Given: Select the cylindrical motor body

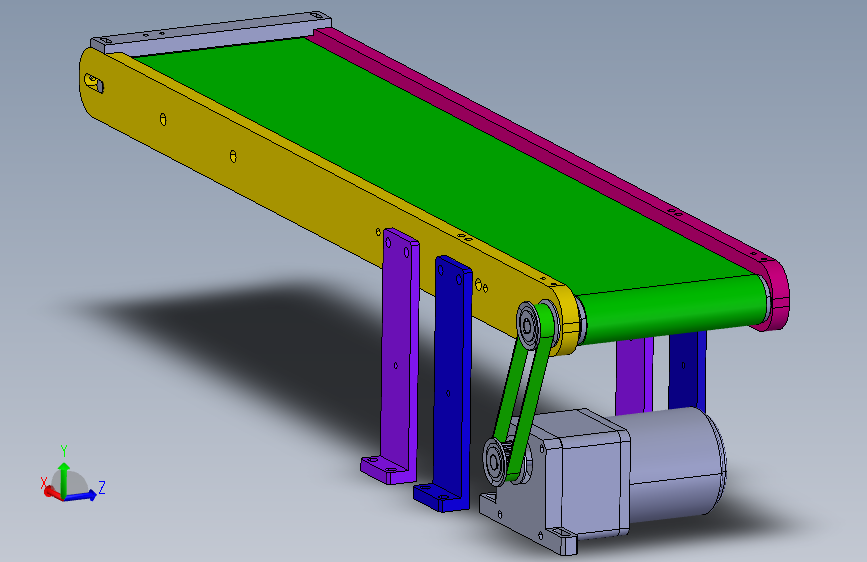Looking at the screenshot, I should [677, 465].
